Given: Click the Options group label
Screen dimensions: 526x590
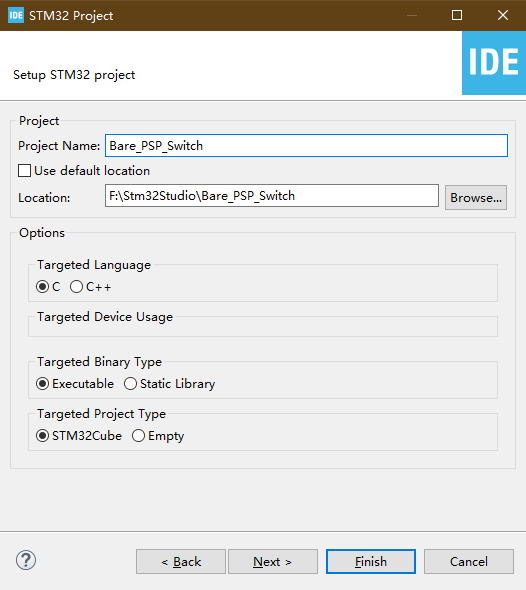Looking at the screenshot, I should pyautogui.click(x=42, y=233).
